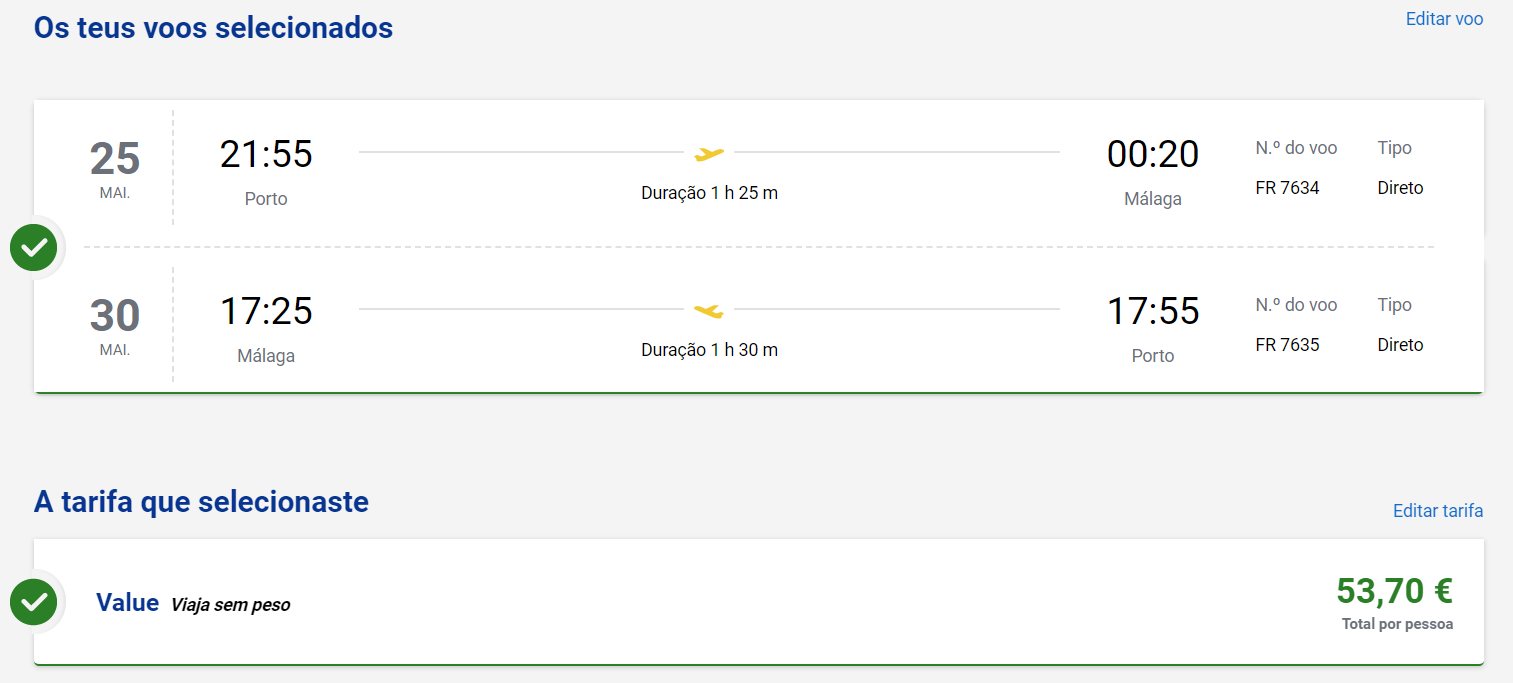Click the Value fare name

tap(128, 602)
